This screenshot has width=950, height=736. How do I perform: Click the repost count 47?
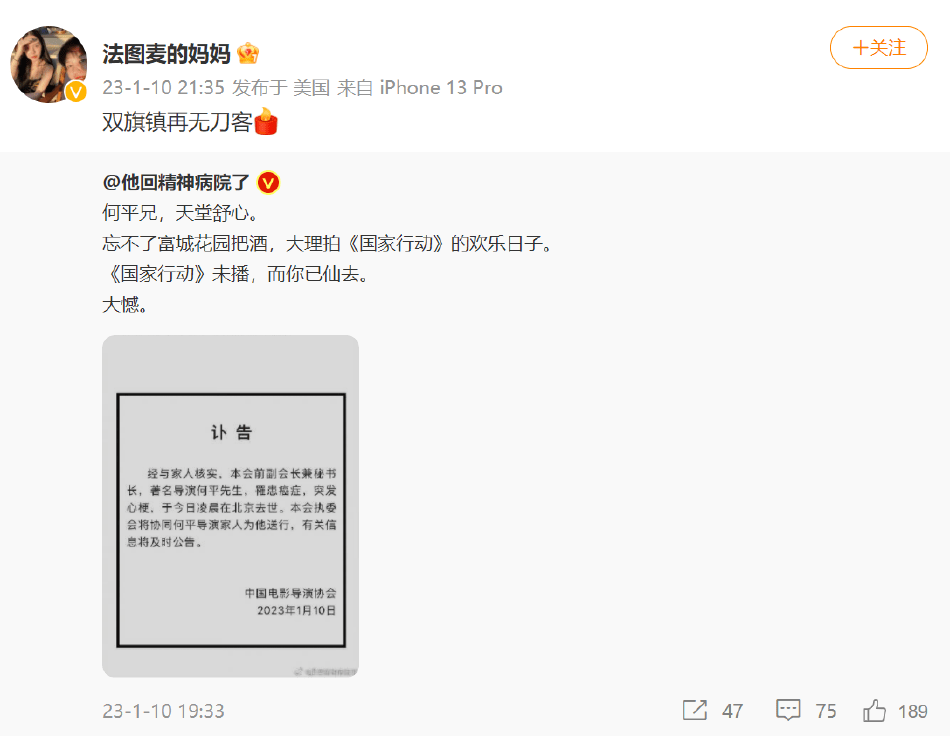coord(732,711)
